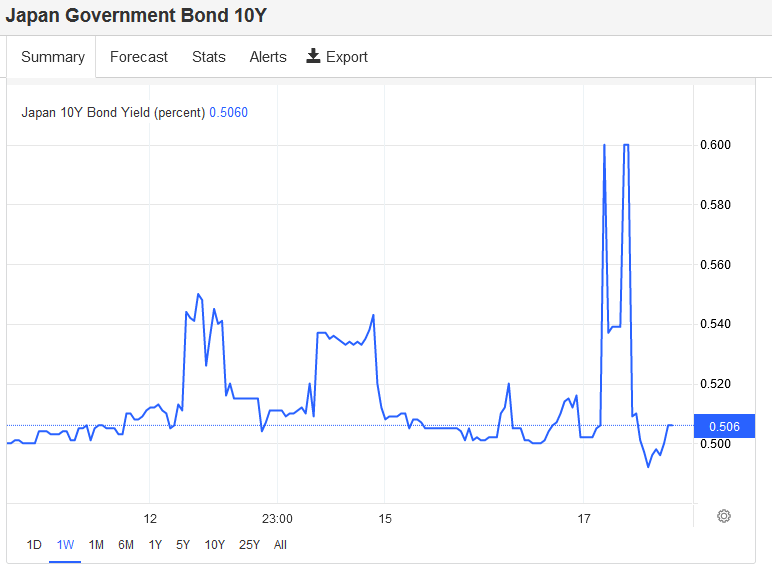Select the 1W time range

tap(65, 545)
